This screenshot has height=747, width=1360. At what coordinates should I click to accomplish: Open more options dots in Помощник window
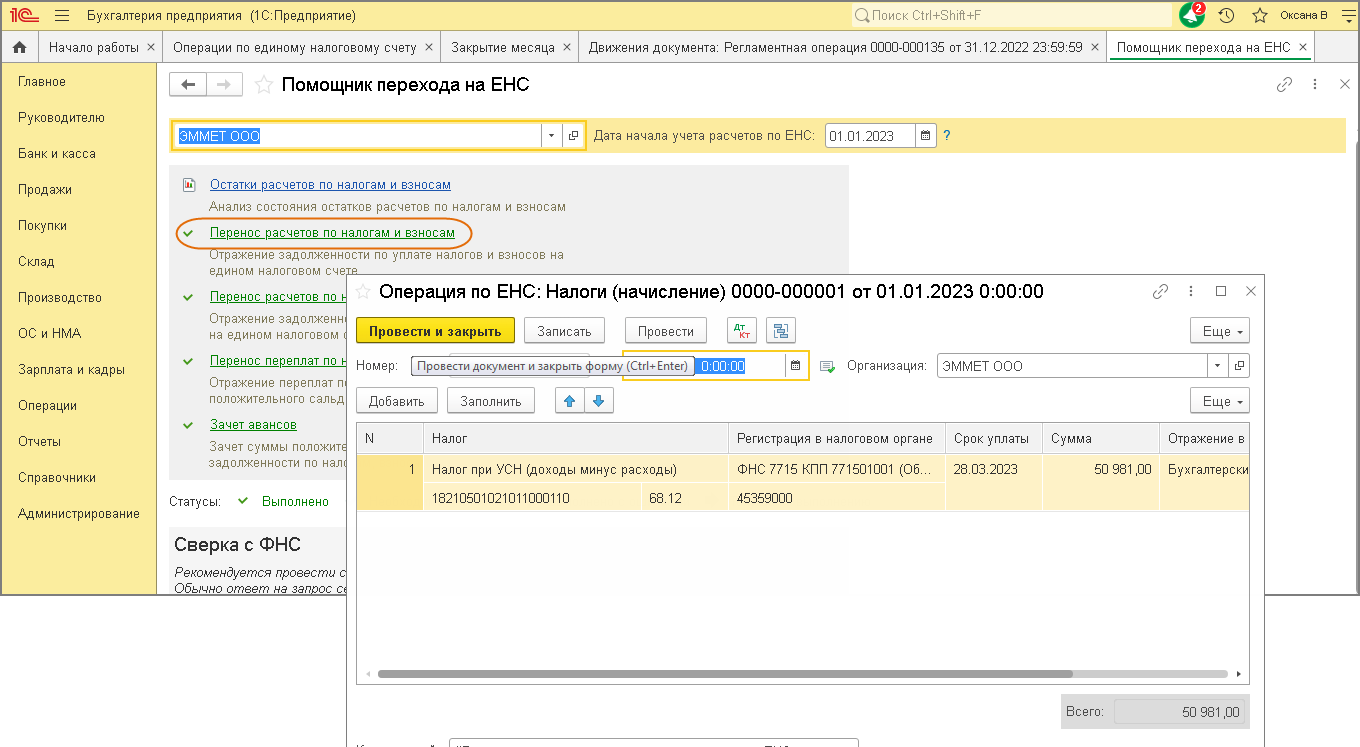1315,85
